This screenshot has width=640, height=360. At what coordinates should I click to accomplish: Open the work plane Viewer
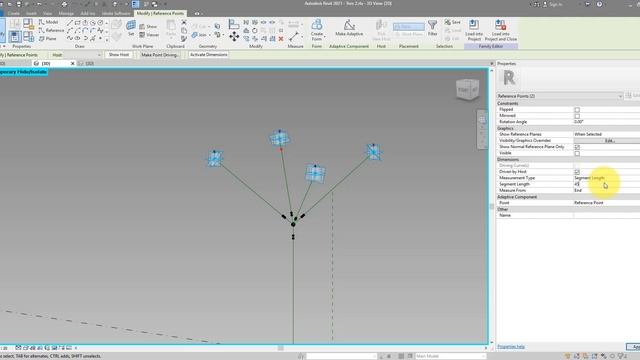coord(149,35)
